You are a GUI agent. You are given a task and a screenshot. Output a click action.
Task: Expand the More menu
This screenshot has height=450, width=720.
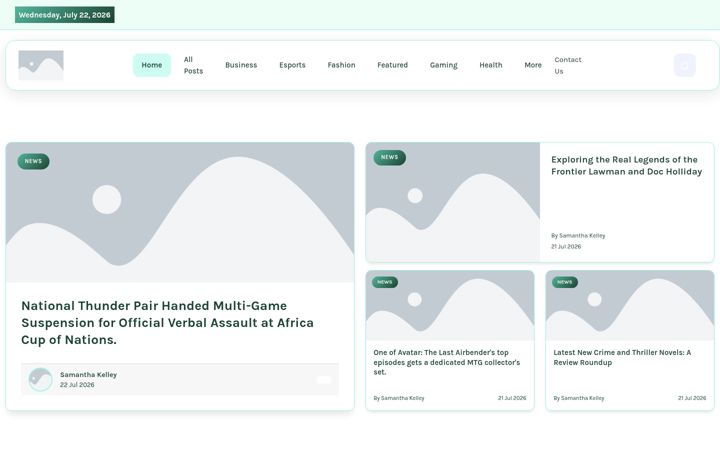[x=533, y=65]
